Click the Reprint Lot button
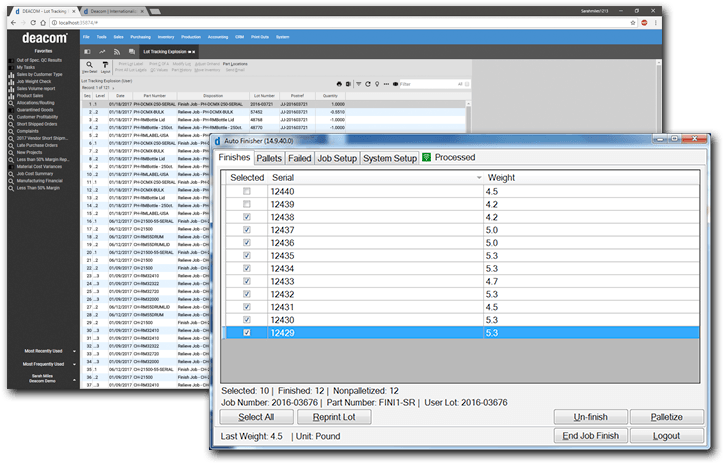The width and height of the screenshot is (723, 463). [x=334, y=417]
